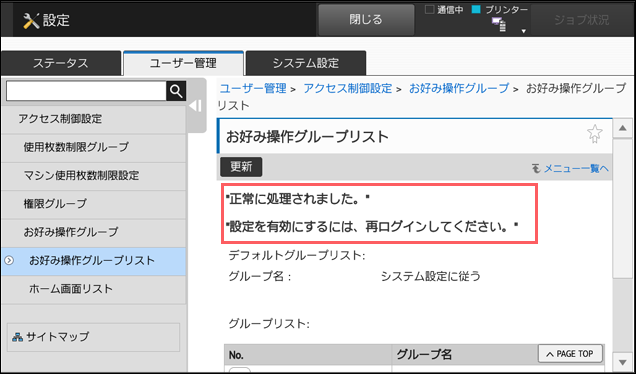This screenshot has height=374, width=636.
Task: Open 使用枚数制限グループ menu item
Action: (93, 147)
